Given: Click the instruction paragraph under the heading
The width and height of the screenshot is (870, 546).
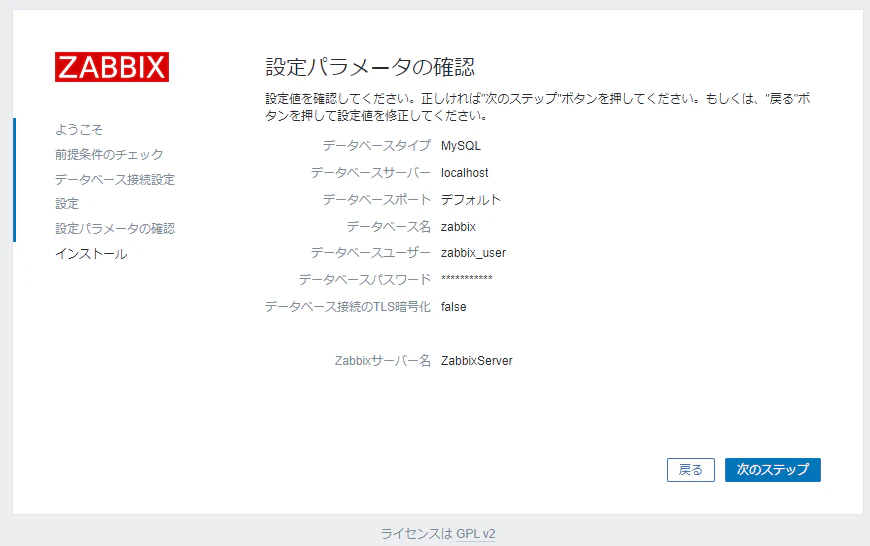Looking at the screenshot, I should tap(538, 107).
